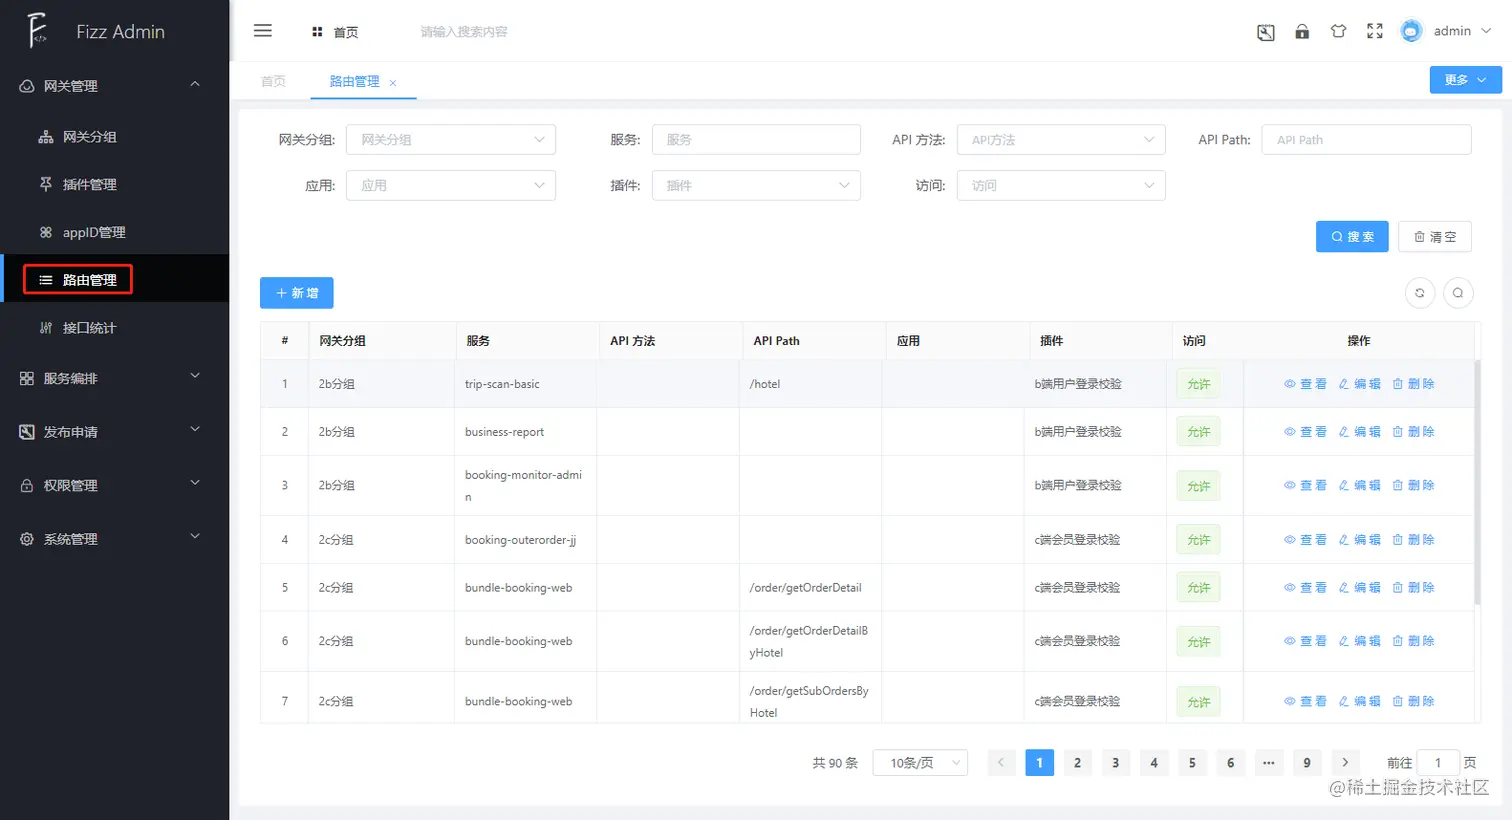Click the pagination ellipsis jump button
The height and width of the screenshot is (820, 1512).
[1268, 763]
